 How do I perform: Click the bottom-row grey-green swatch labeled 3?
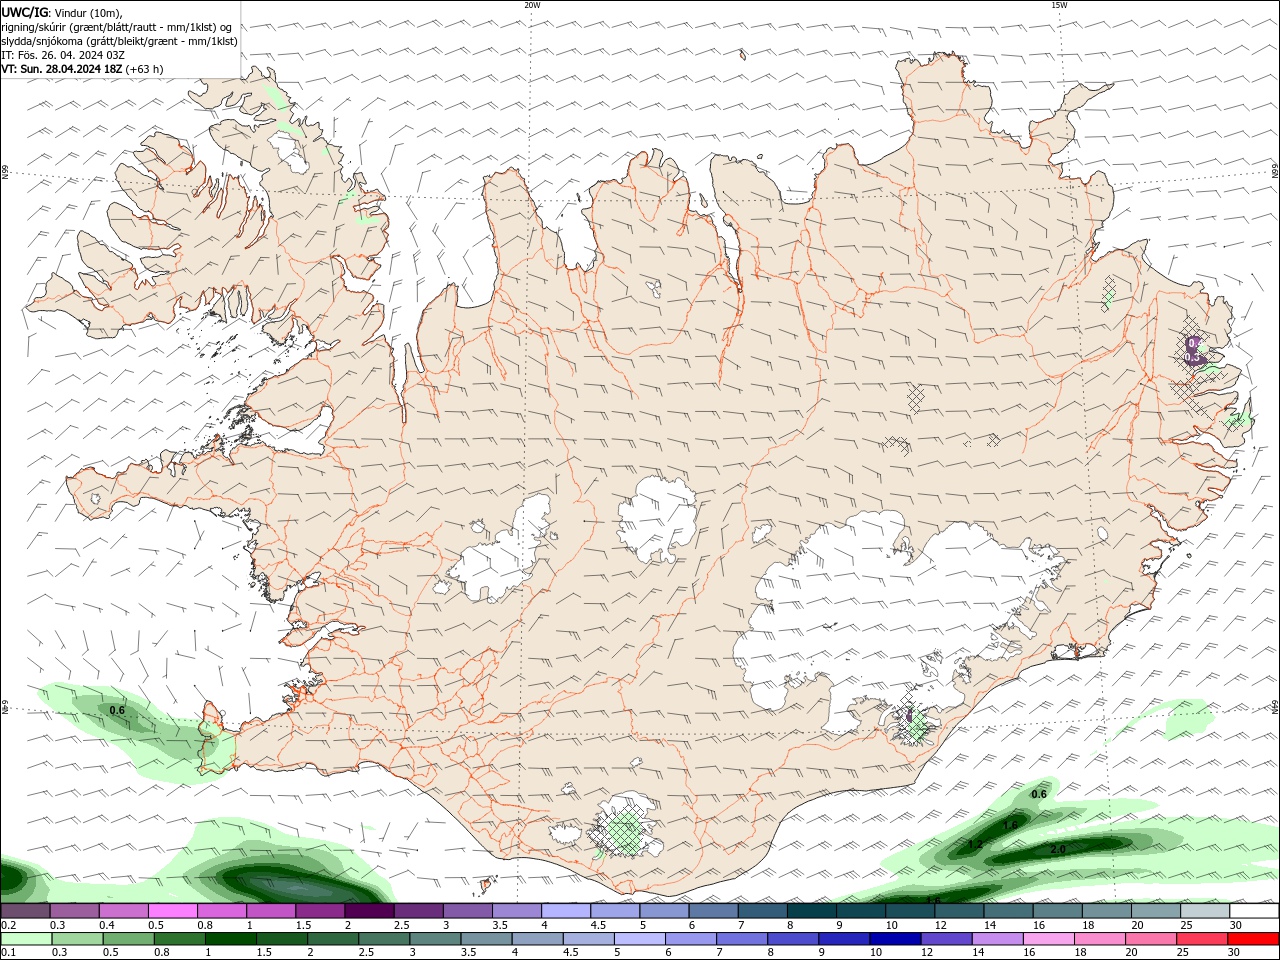[435, 939]
